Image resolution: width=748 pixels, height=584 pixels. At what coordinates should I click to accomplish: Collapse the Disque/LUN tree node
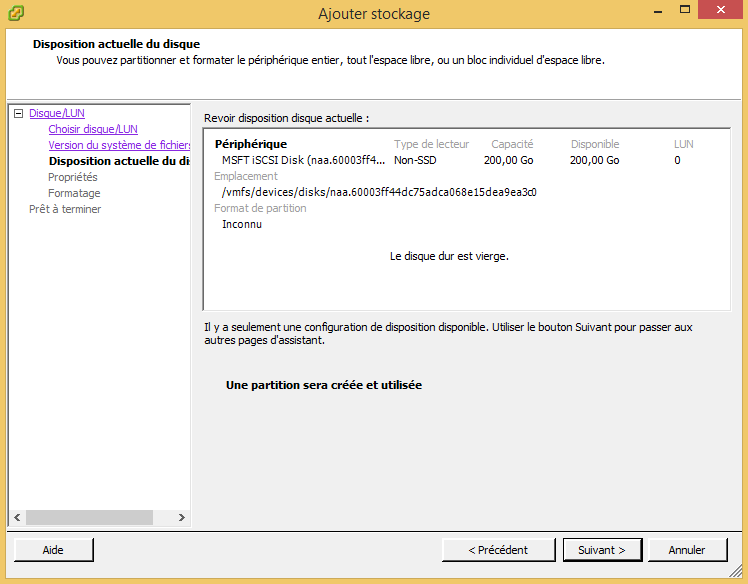pos(18,114)
